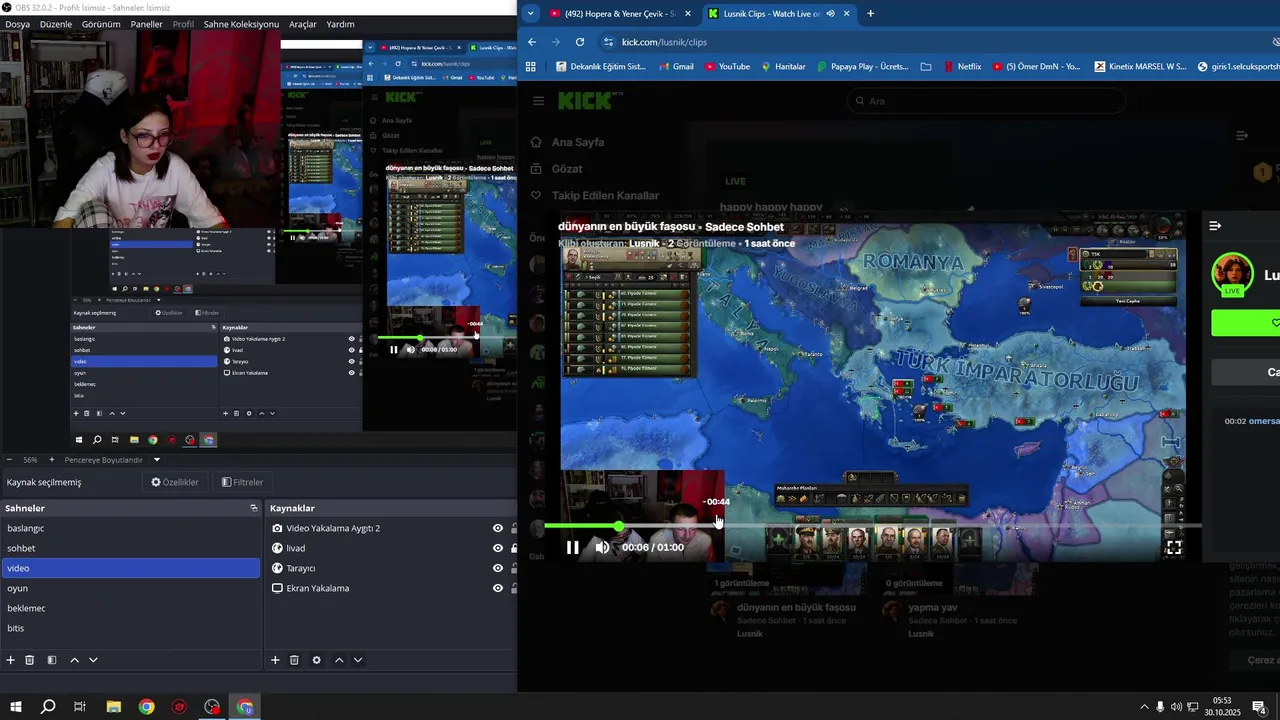1280x720 pixels.
Task: Zoom out the OBS preview with minus
Action: pos(10,460)
